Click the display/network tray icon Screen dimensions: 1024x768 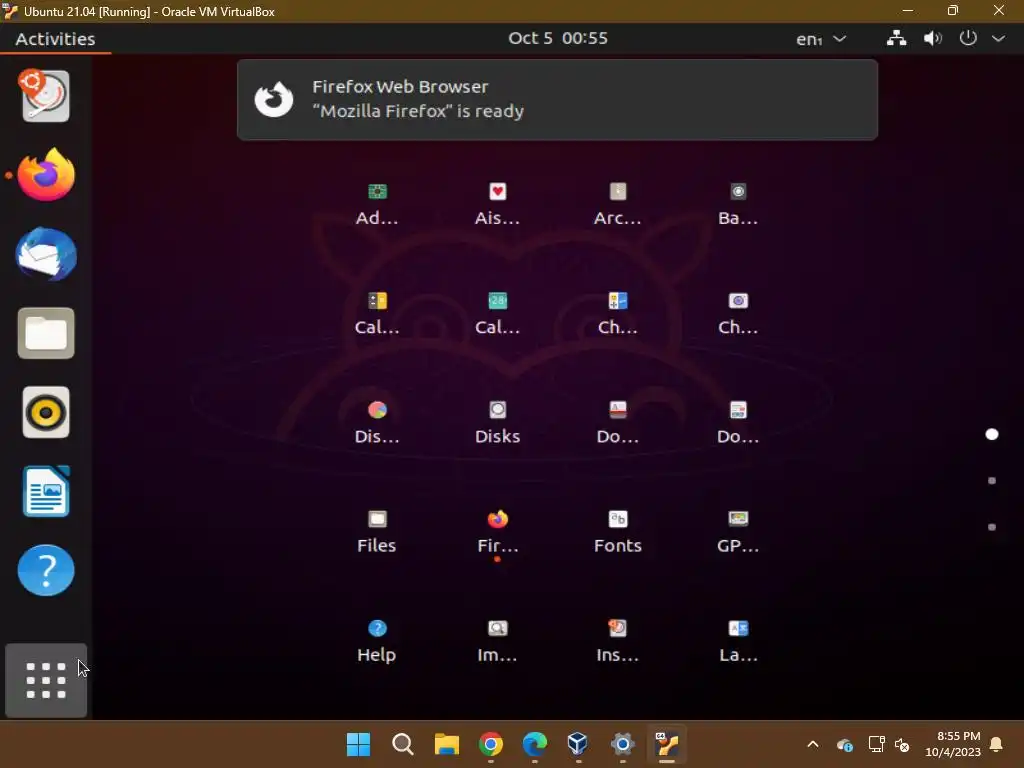(x=876, y=744)
